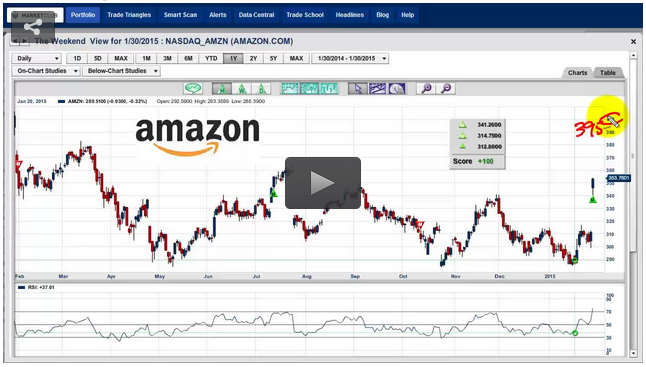Select the candlestick chart style icon
The width and height of the screenshot is (646, 367).
[x=309, y=88]
